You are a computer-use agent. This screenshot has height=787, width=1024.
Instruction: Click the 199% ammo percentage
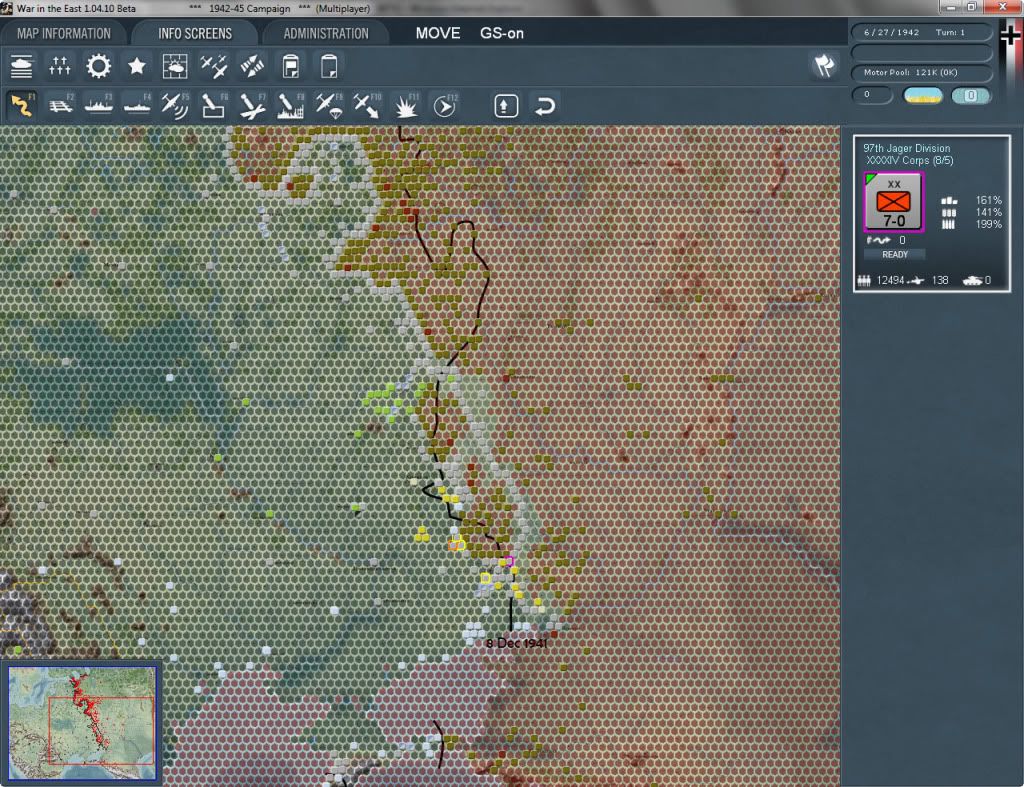click(988, 225)
